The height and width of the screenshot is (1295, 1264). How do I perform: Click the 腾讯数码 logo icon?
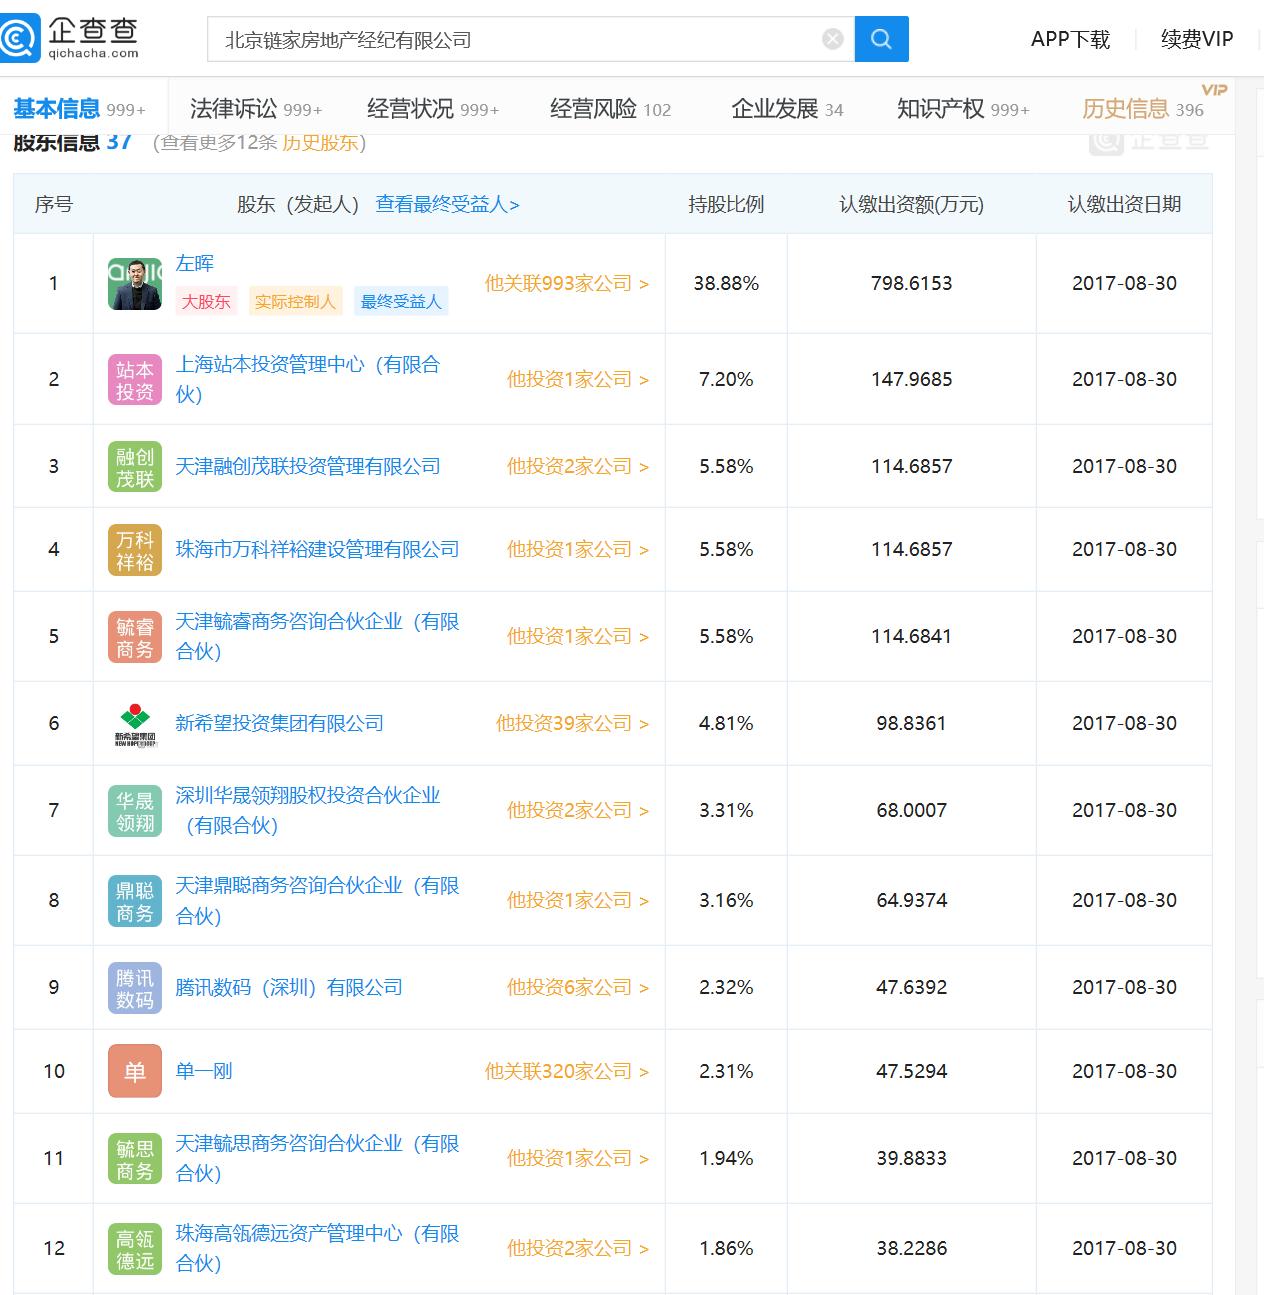pyautogui.click(x=135, y=988)
